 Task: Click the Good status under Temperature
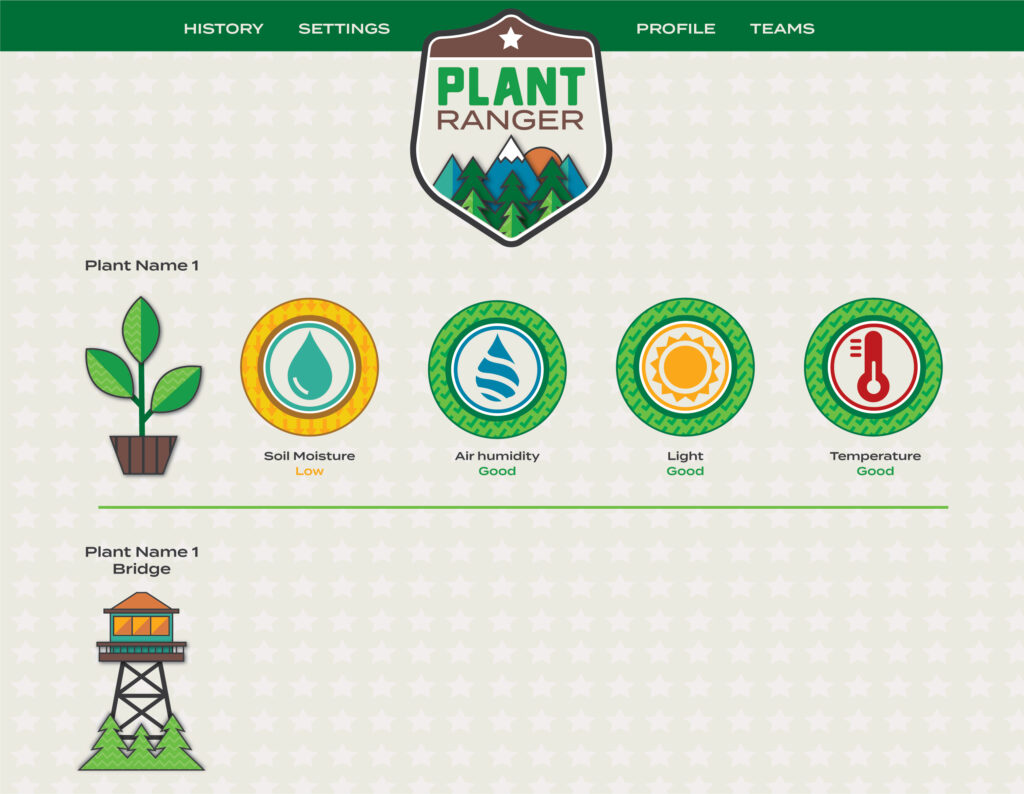(875, 472)
